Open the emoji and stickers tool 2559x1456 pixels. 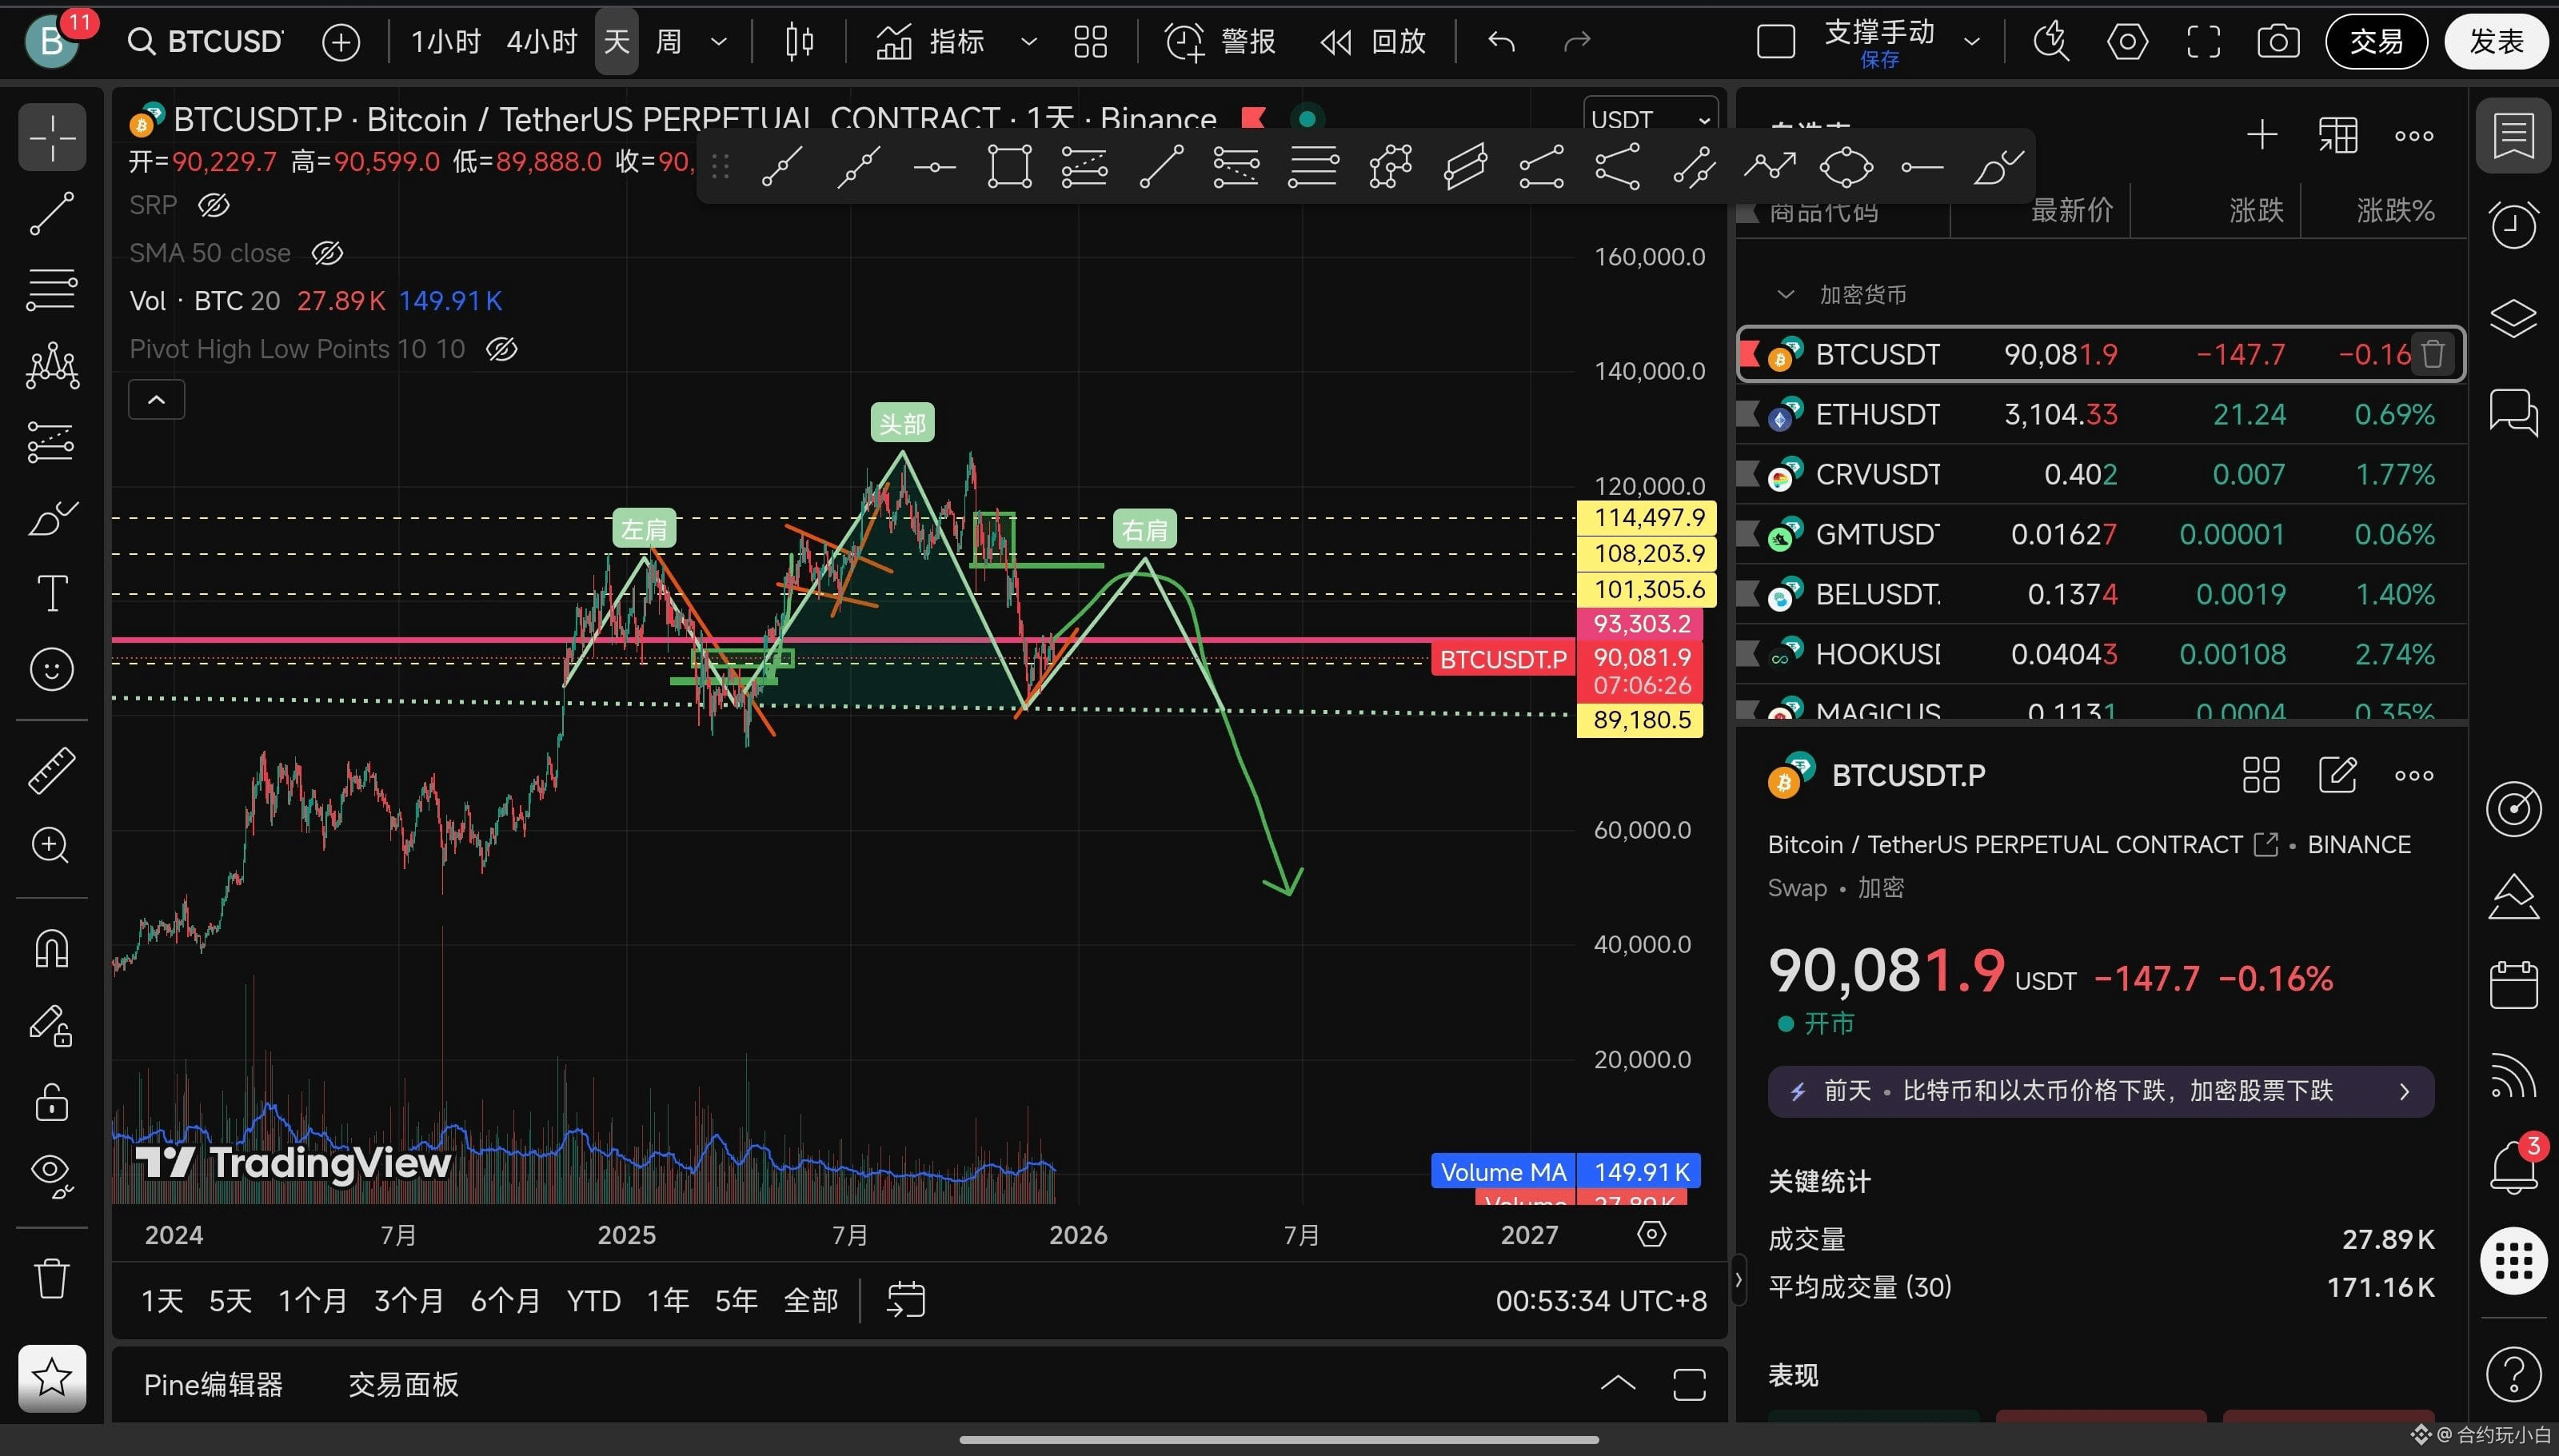[x=52, y=669]
